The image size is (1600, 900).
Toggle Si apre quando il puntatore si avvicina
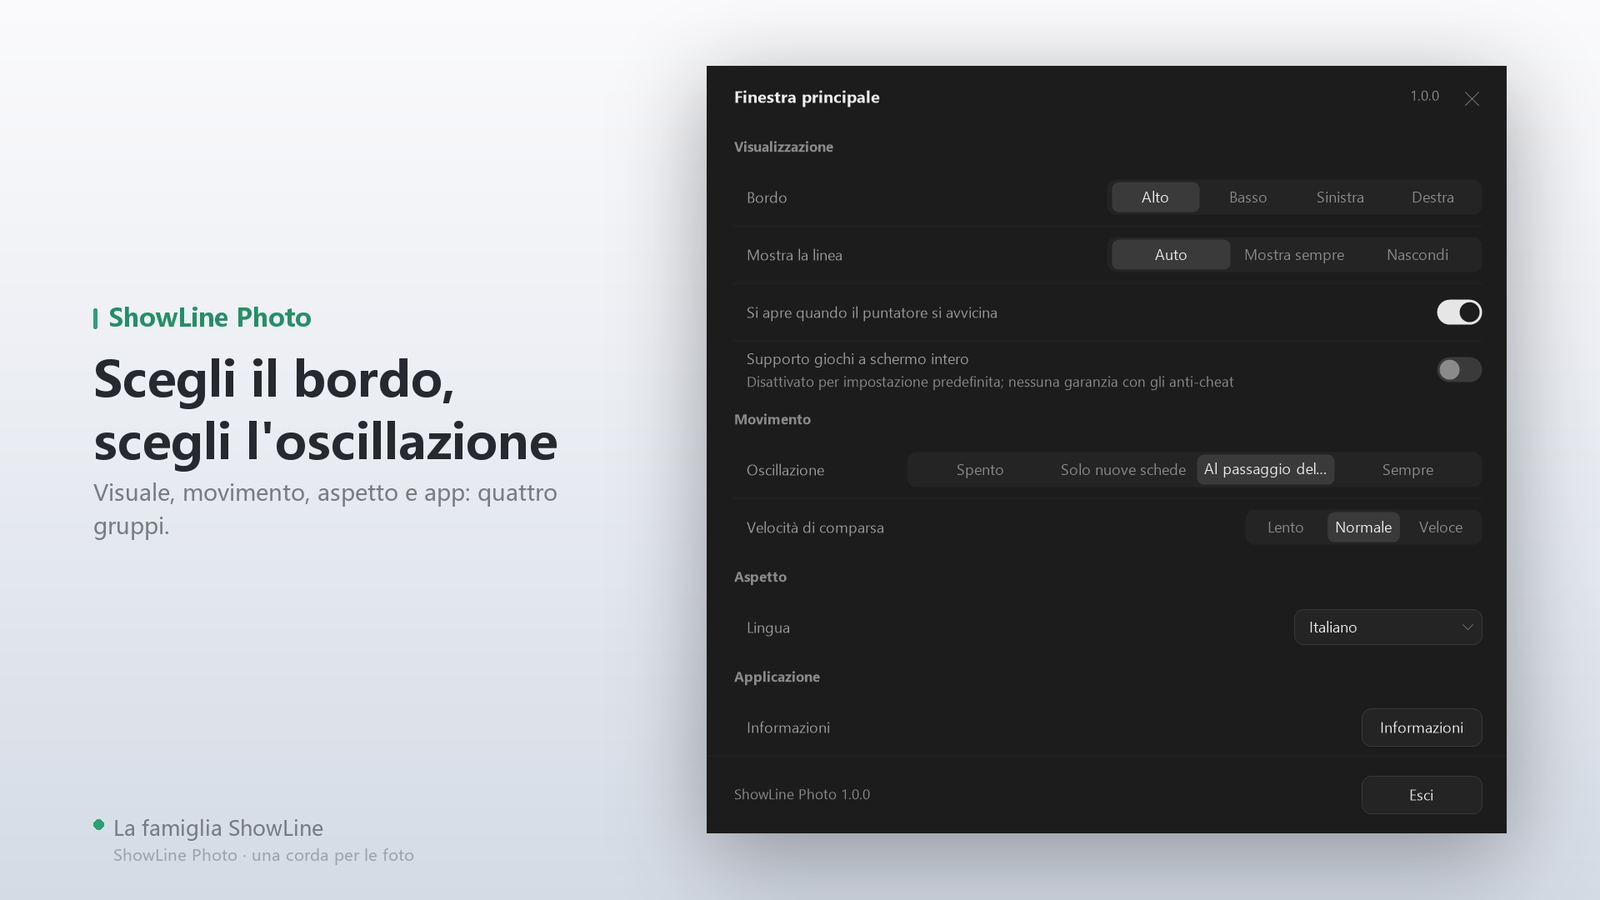(1459, 312)
